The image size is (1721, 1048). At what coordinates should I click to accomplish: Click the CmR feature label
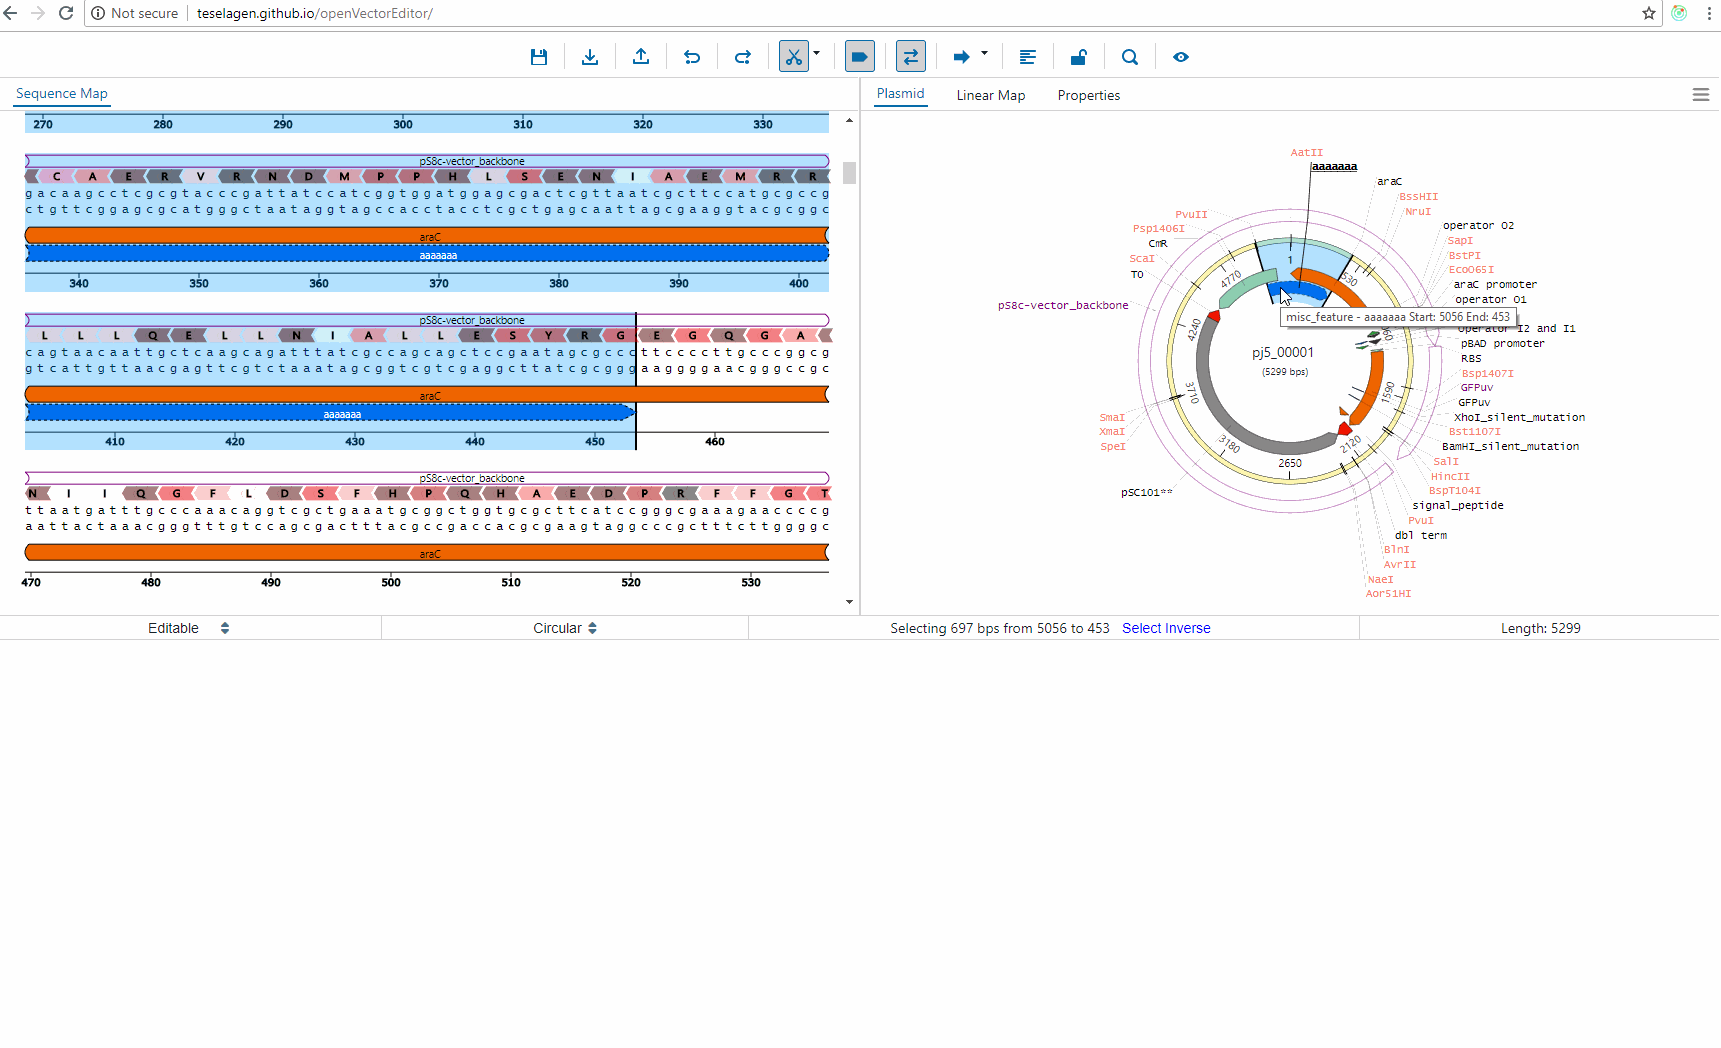click(1158, 244)
